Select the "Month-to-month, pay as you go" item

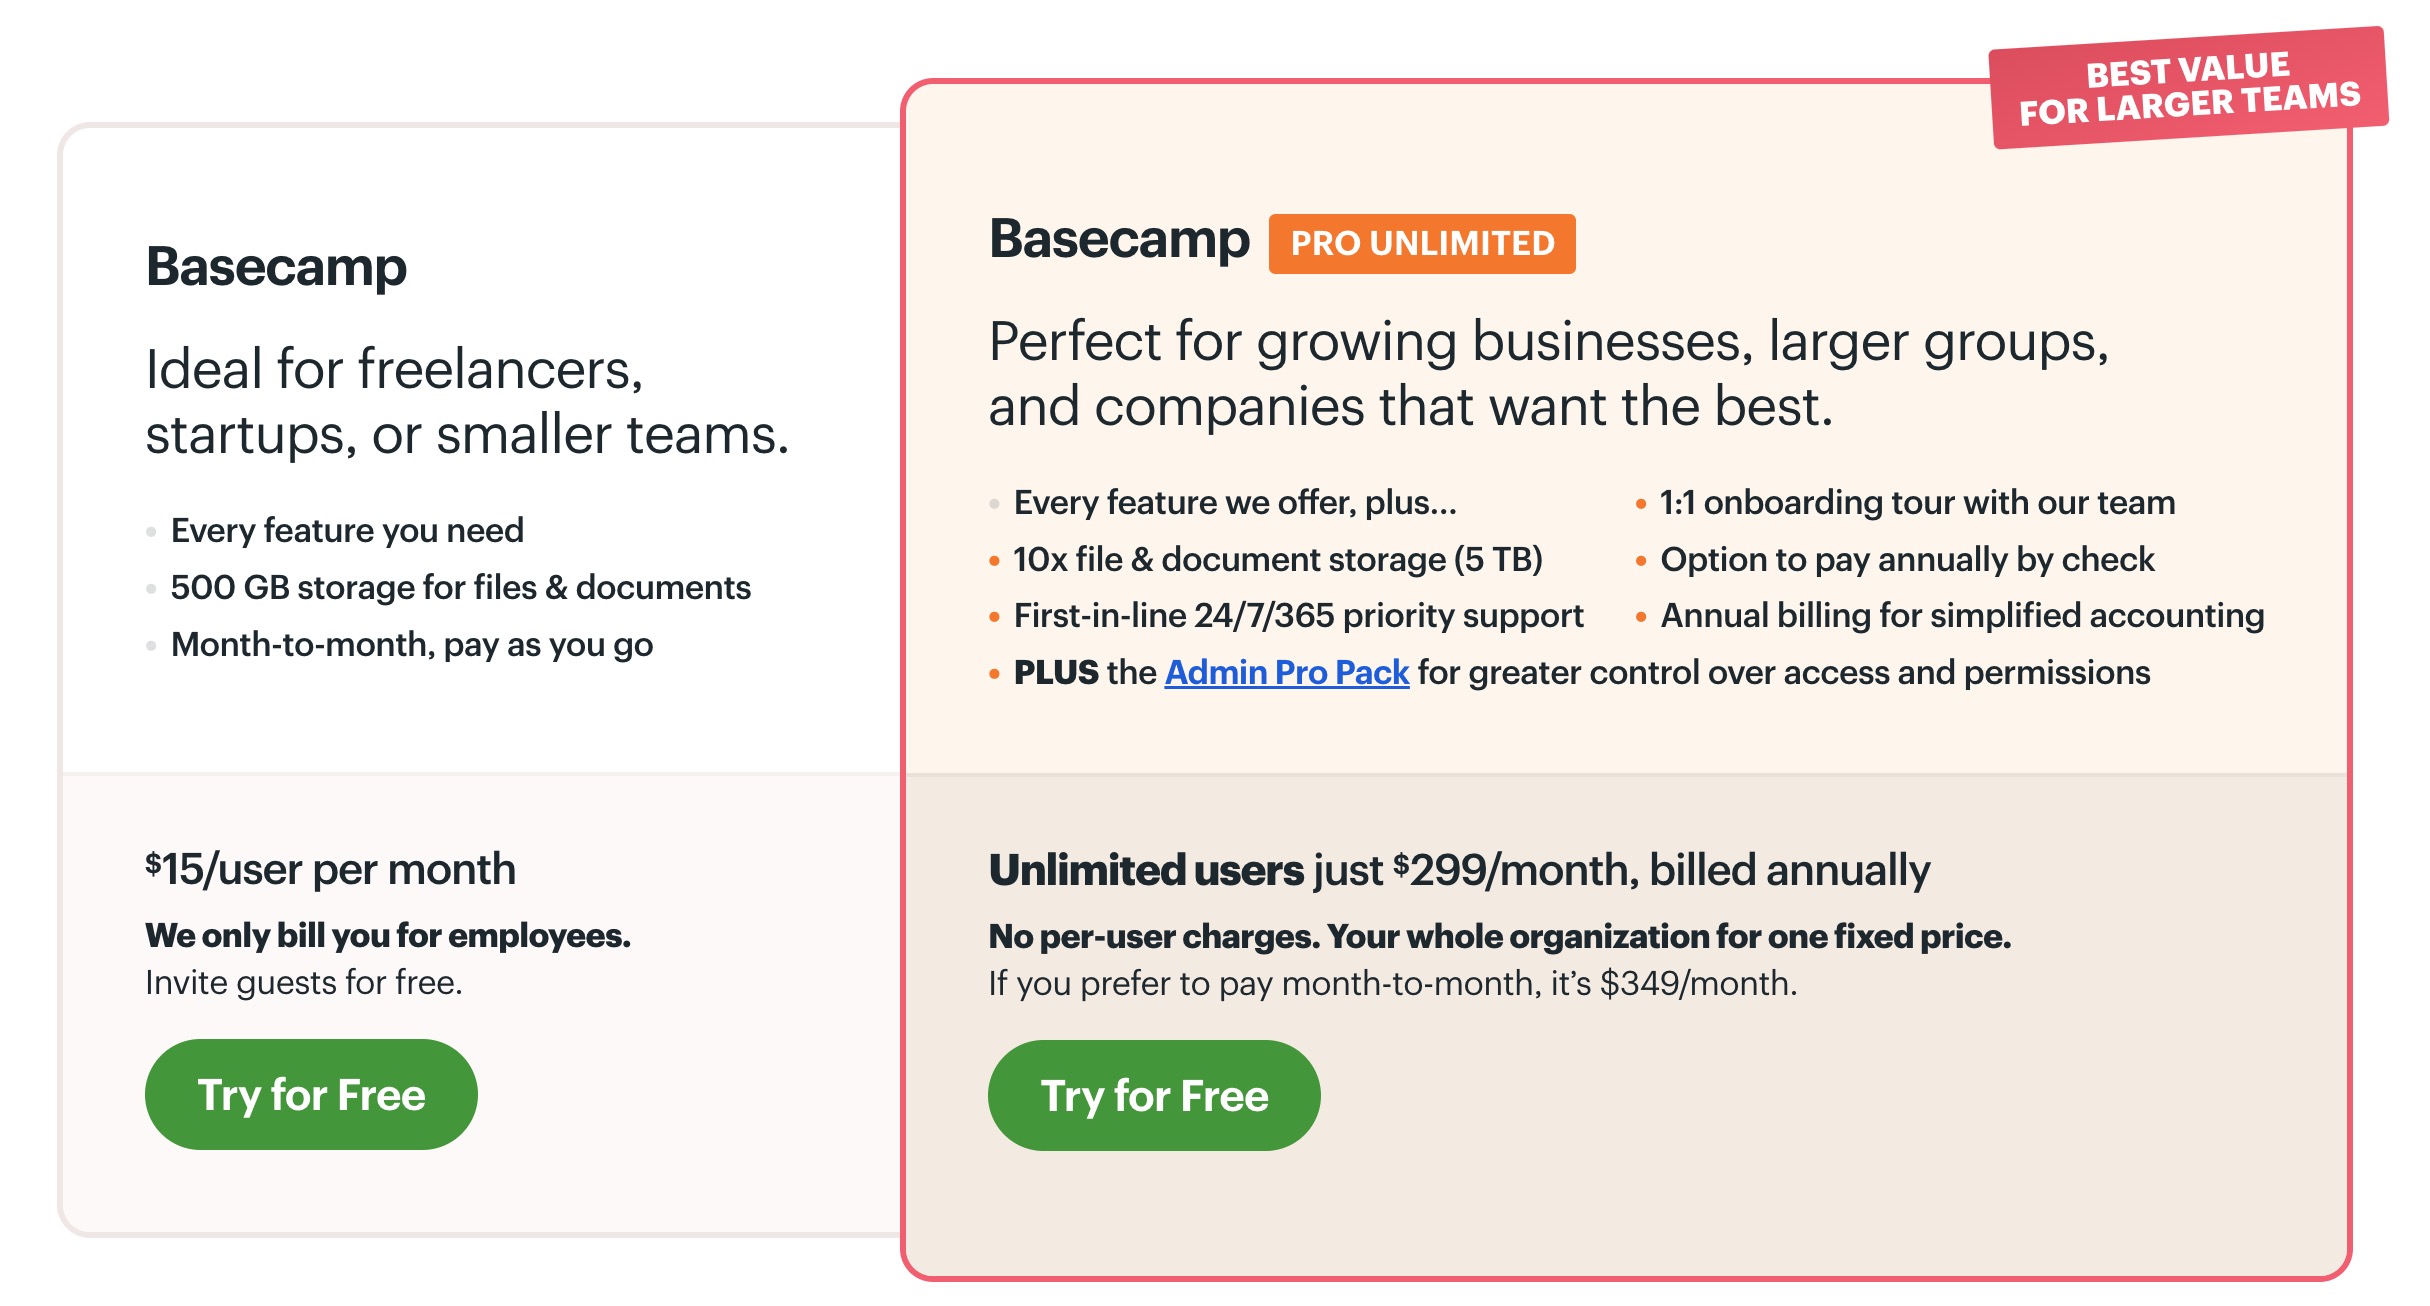point(412,645)
